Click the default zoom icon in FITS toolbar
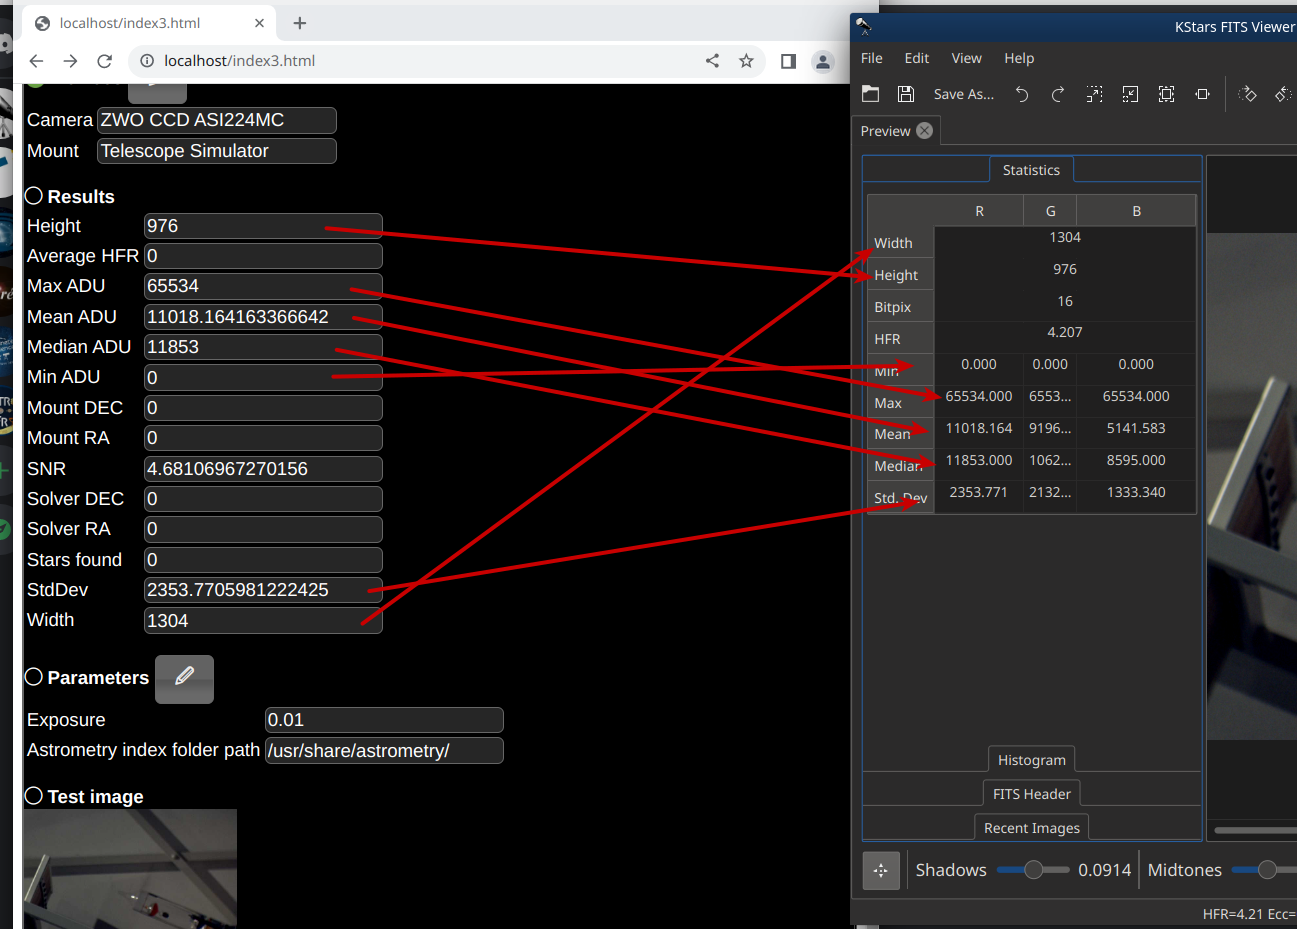 [x=1203, y=94]
